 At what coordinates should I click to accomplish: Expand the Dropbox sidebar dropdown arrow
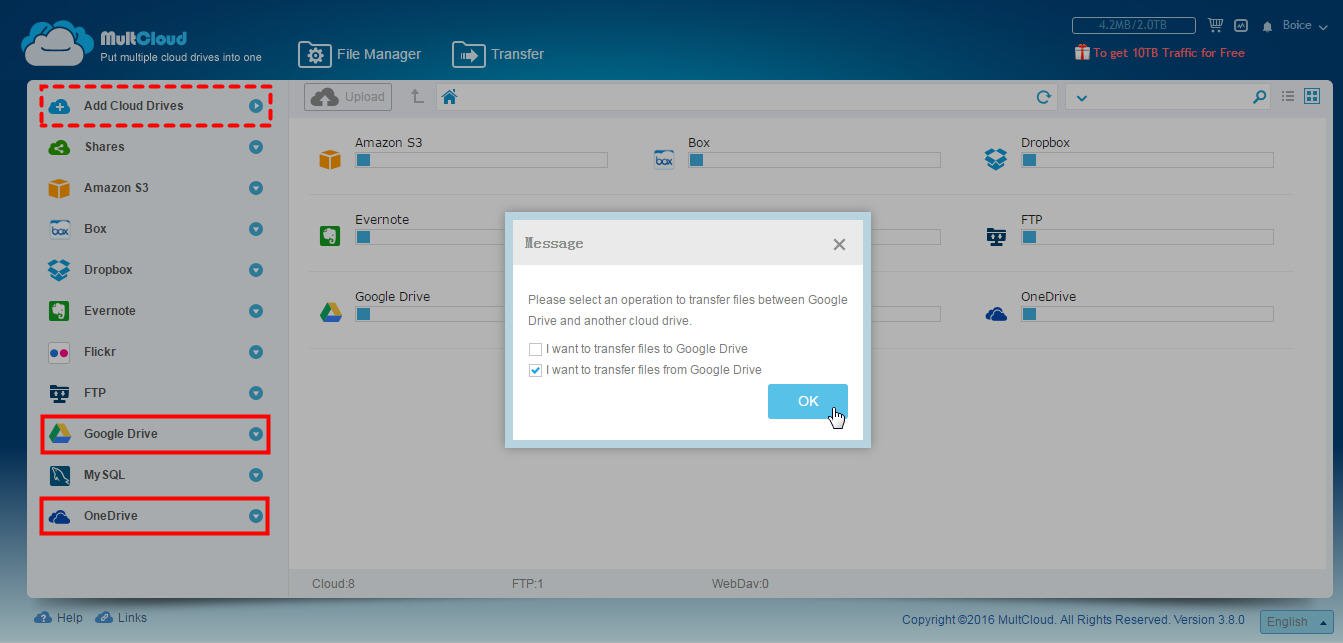pos(256,270)
